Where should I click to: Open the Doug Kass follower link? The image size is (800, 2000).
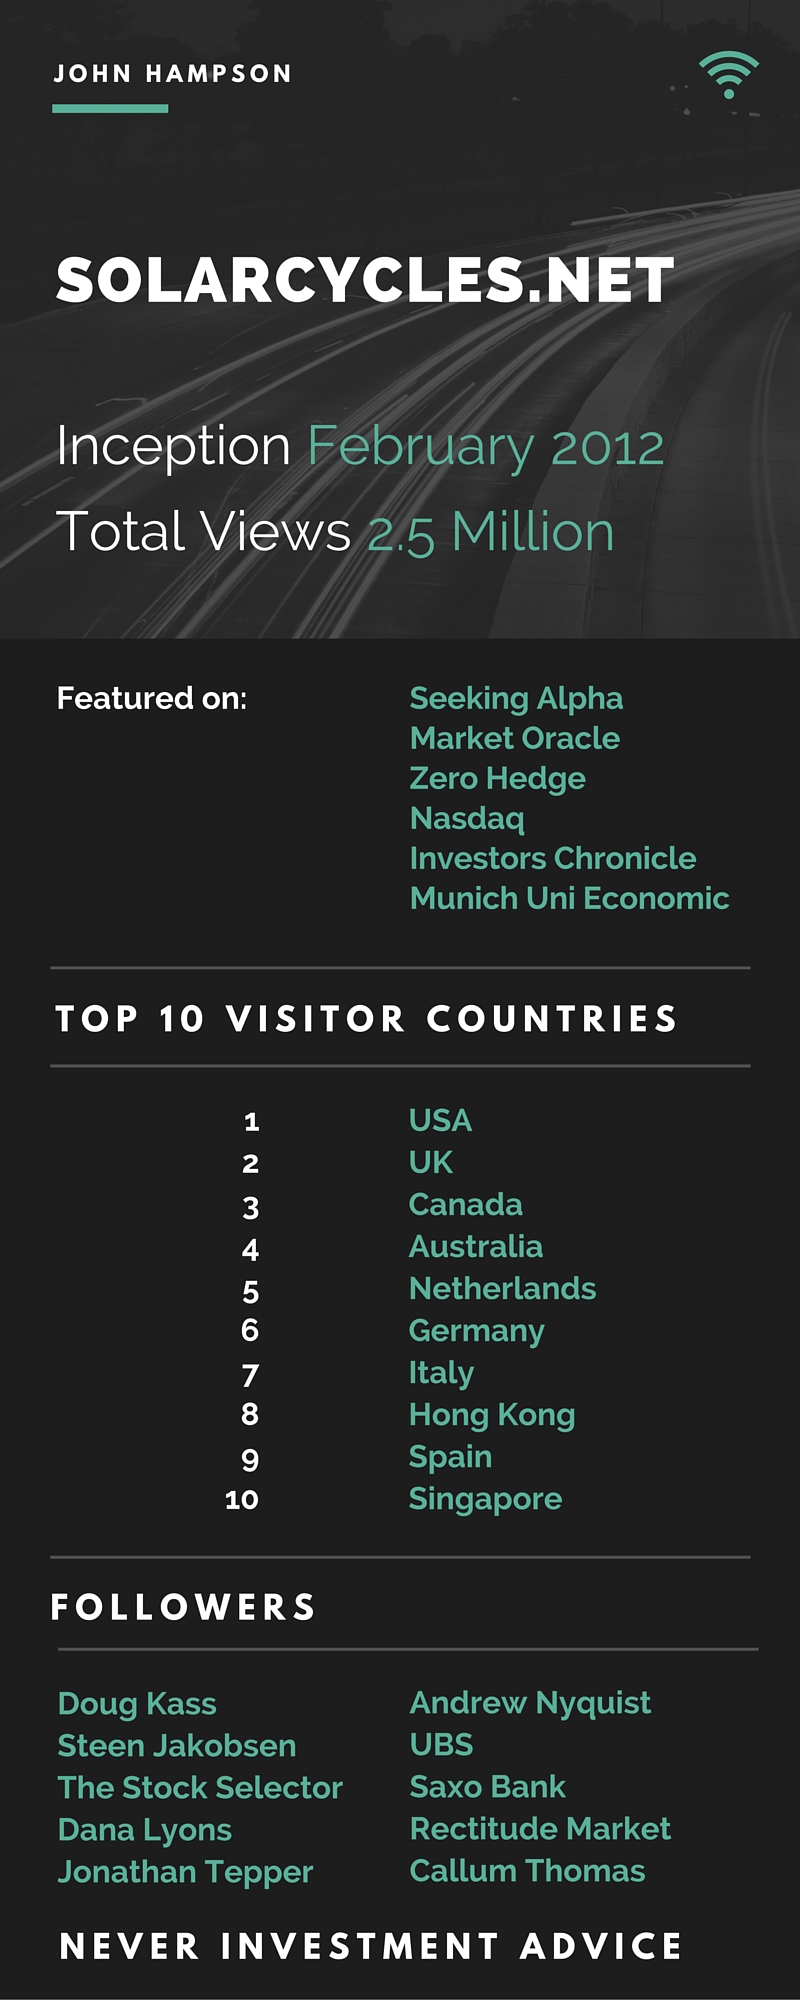137,1703
